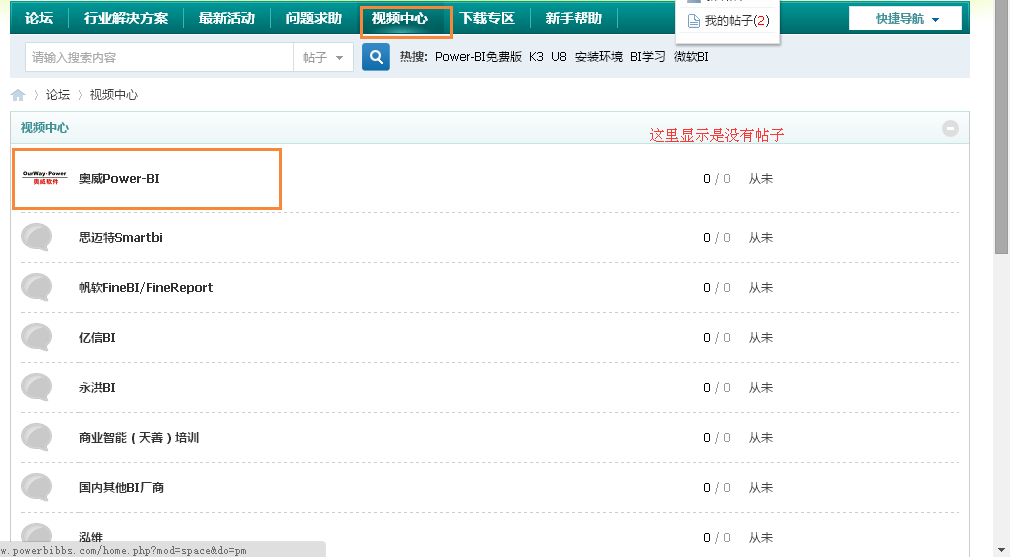Expand the 快捷导航 dropdown
1010x557 pixels.
click(905, 19)
